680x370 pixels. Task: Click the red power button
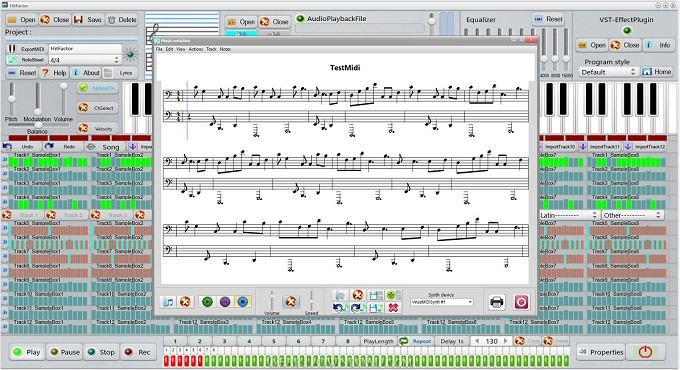pos(646,352)
